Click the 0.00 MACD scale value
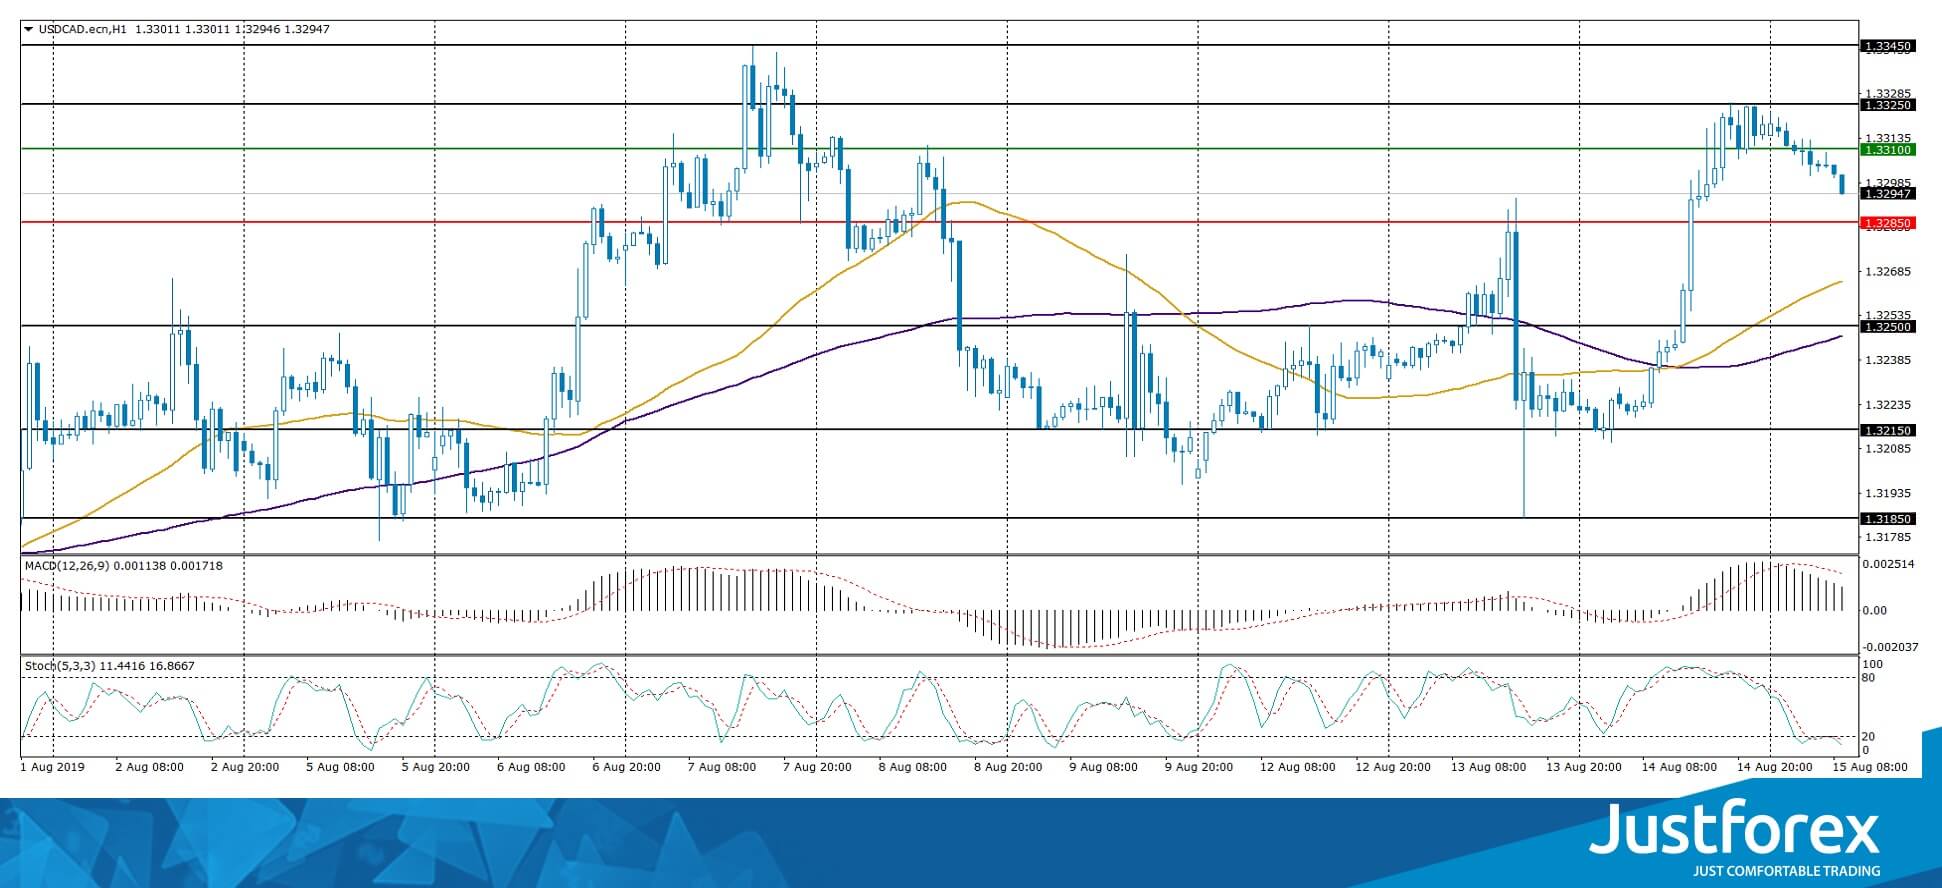Screen dimensions: 1942x888 point(1876,611)
